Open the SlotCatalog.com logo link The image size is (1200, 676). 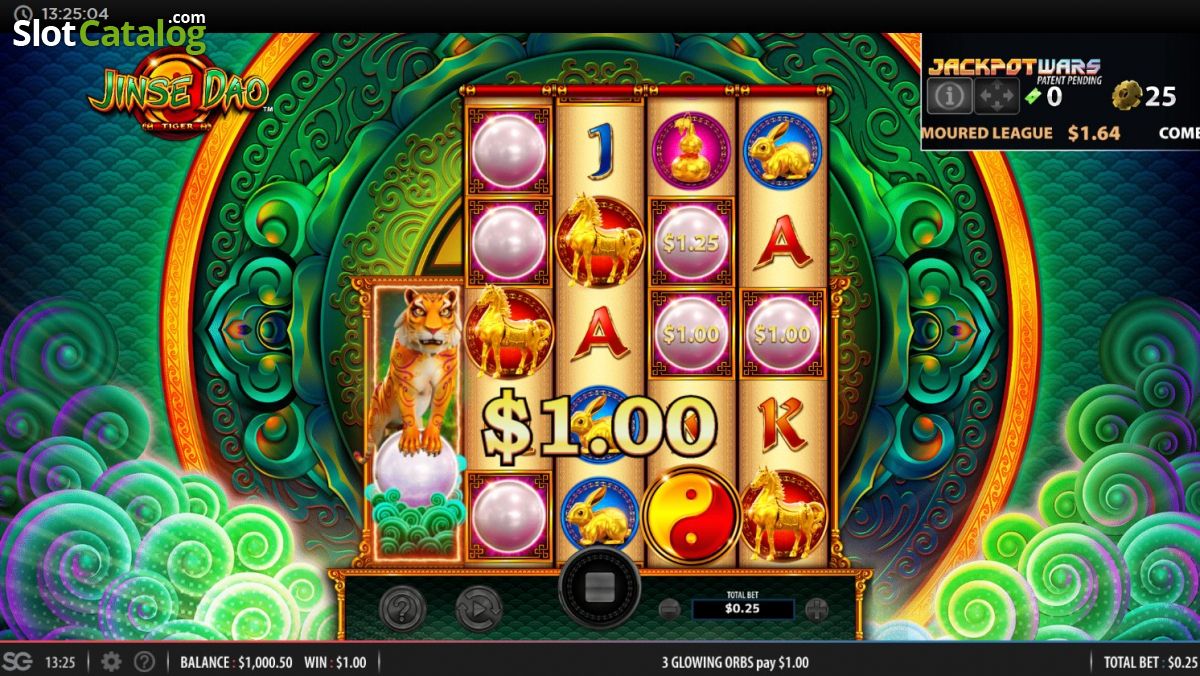point(109,33)
